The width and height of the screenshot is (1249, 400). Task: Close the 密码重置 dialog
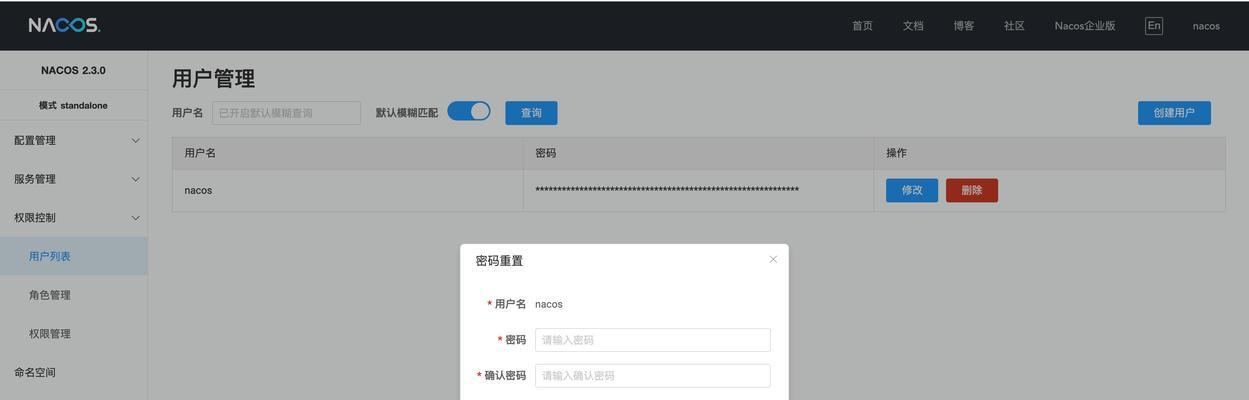tap(773, 259)
